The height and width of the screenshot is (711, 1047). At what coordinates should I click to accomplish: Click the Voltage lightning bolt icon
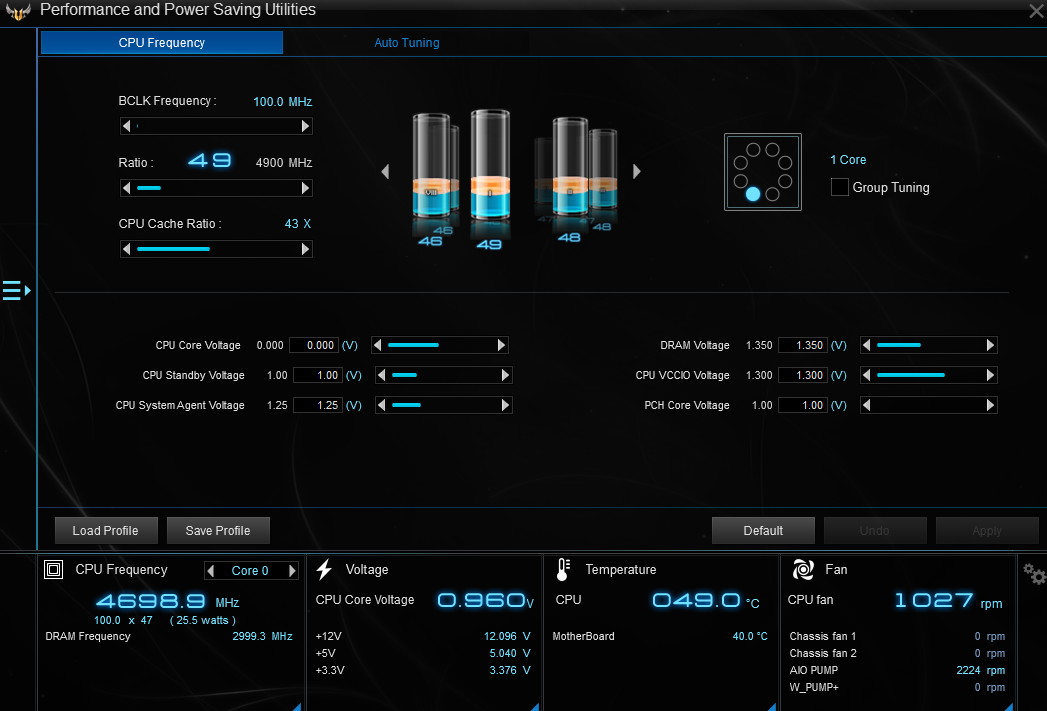[x=325, y=569]
